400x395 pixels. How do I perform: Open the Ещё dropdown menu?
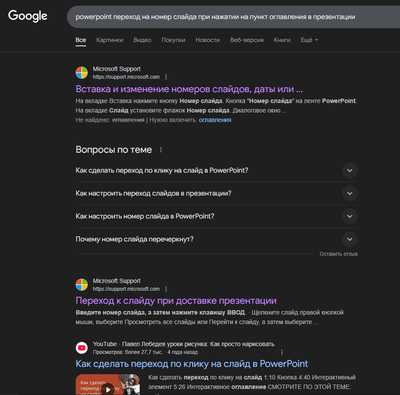[x=309, y=40]
